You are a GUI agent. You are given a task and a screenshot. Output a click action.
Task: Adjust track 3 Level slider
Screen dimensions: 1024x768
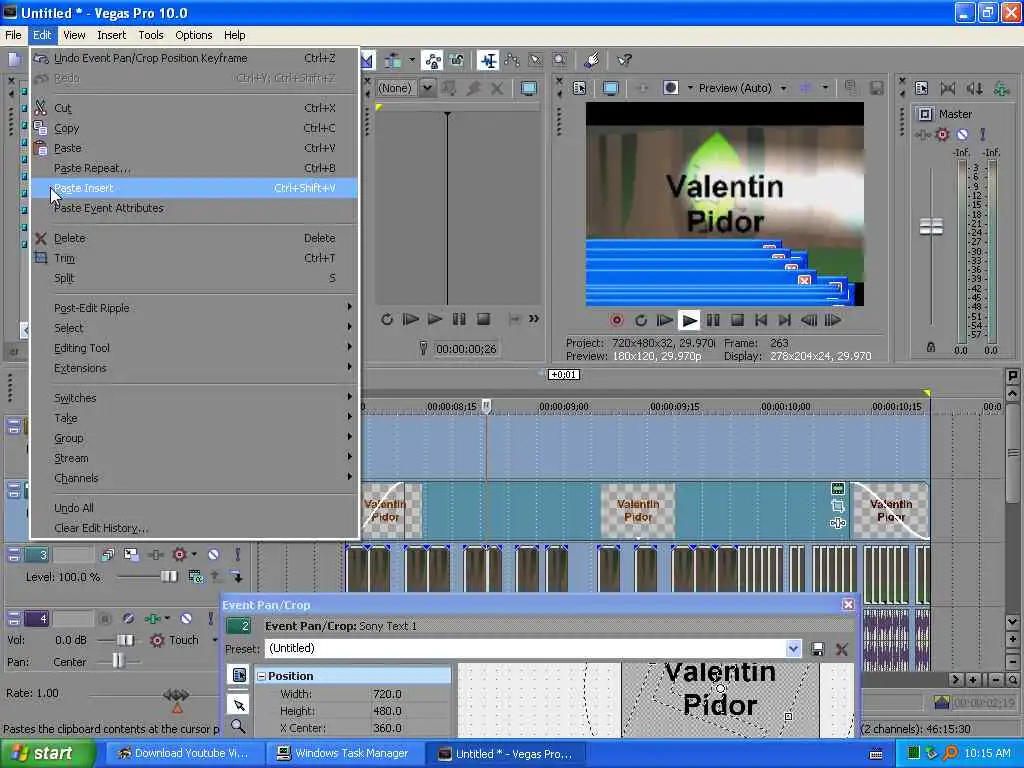[x=168, y=577]
